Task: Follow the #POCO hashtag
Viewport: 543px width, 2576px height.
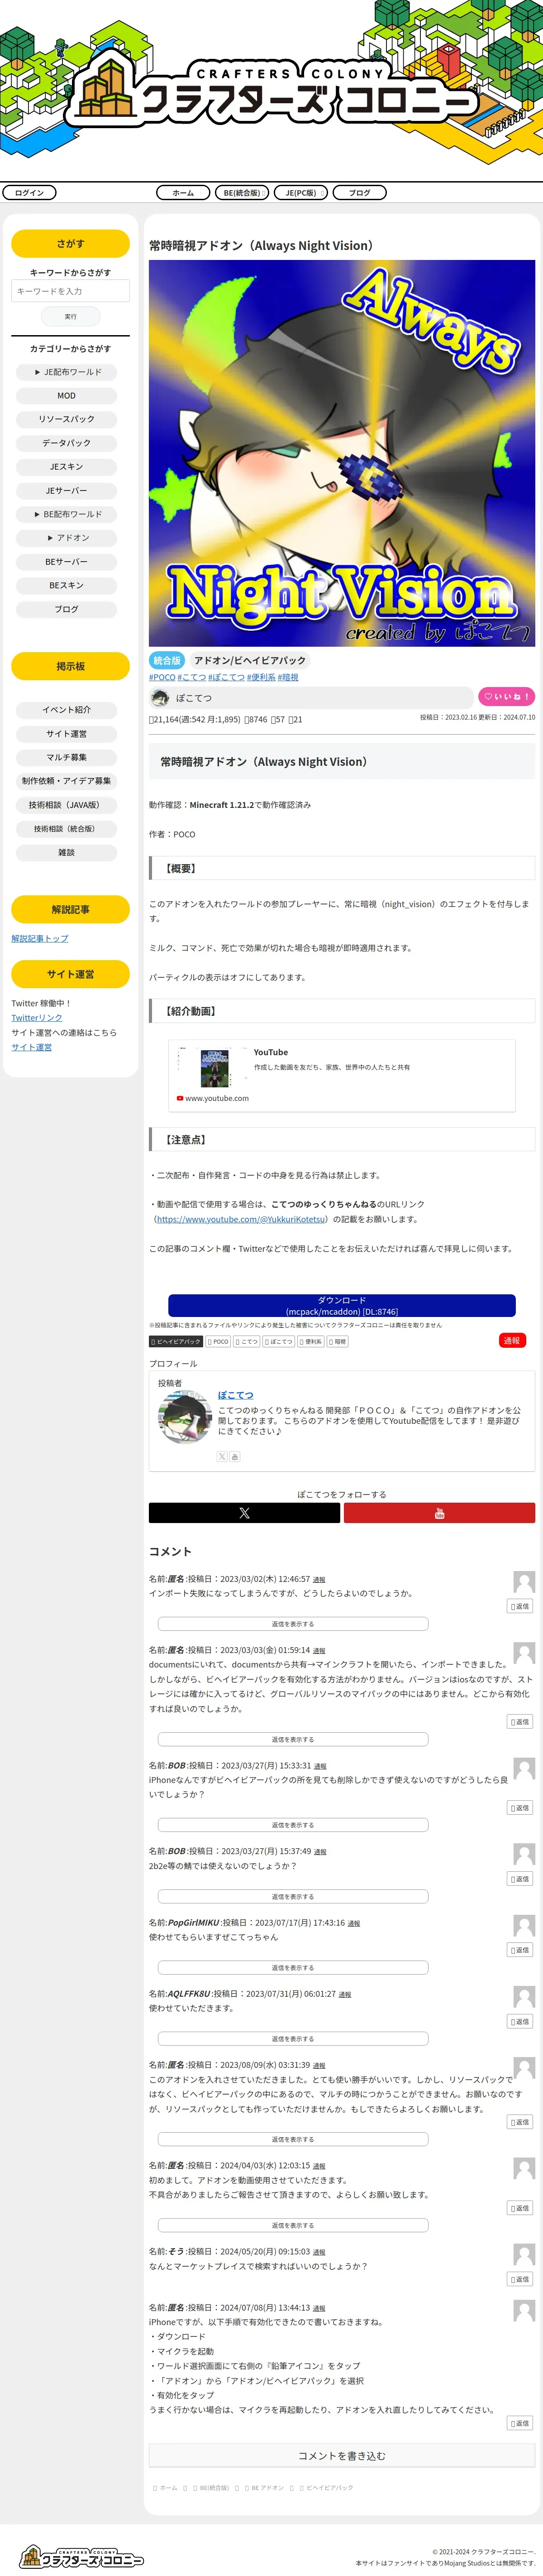Action: point(162,677)
